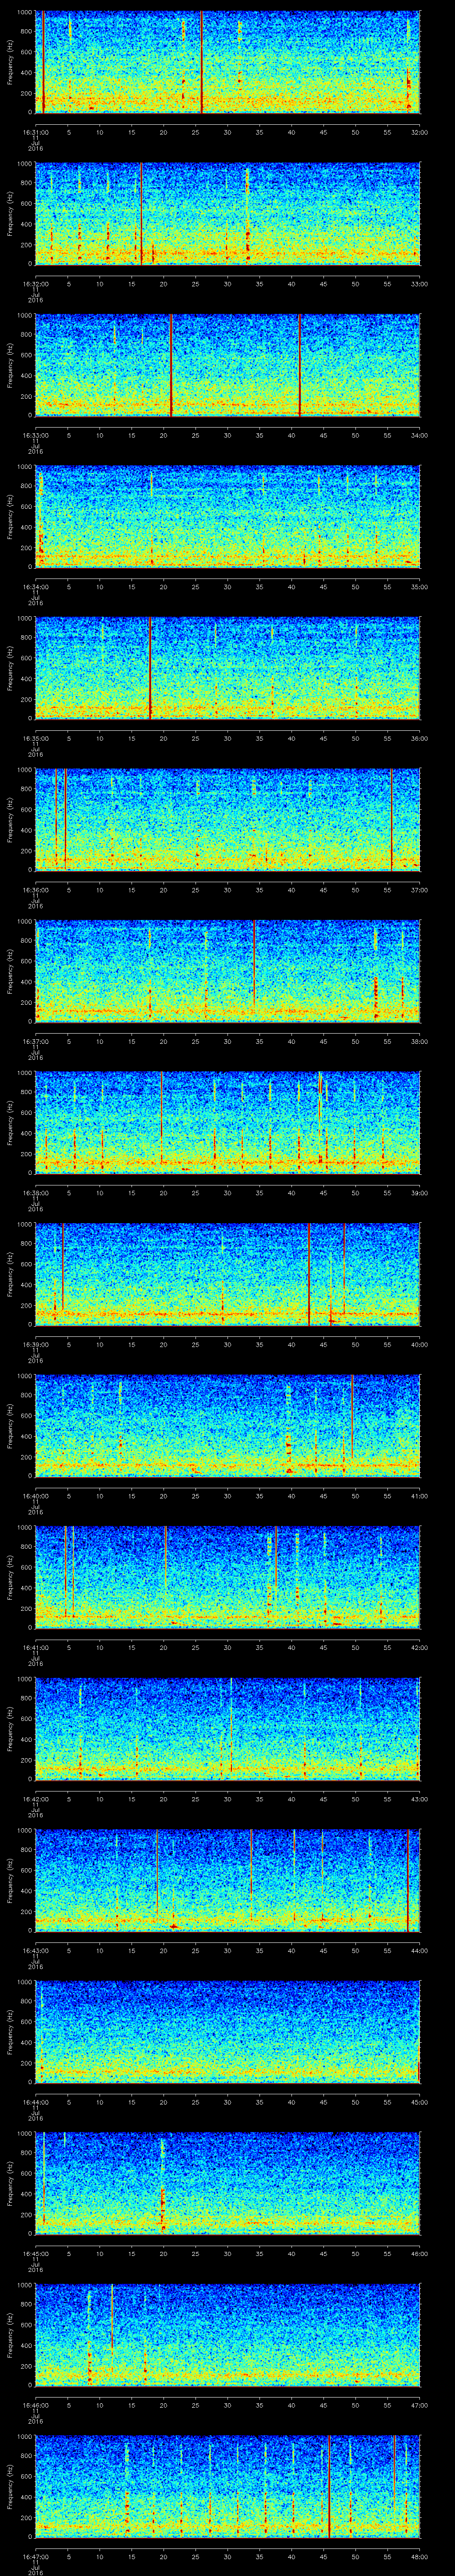Select the 16:43:00 start time label
Viewport: 455px width, 2576px height.
[x=35, y=1950]
